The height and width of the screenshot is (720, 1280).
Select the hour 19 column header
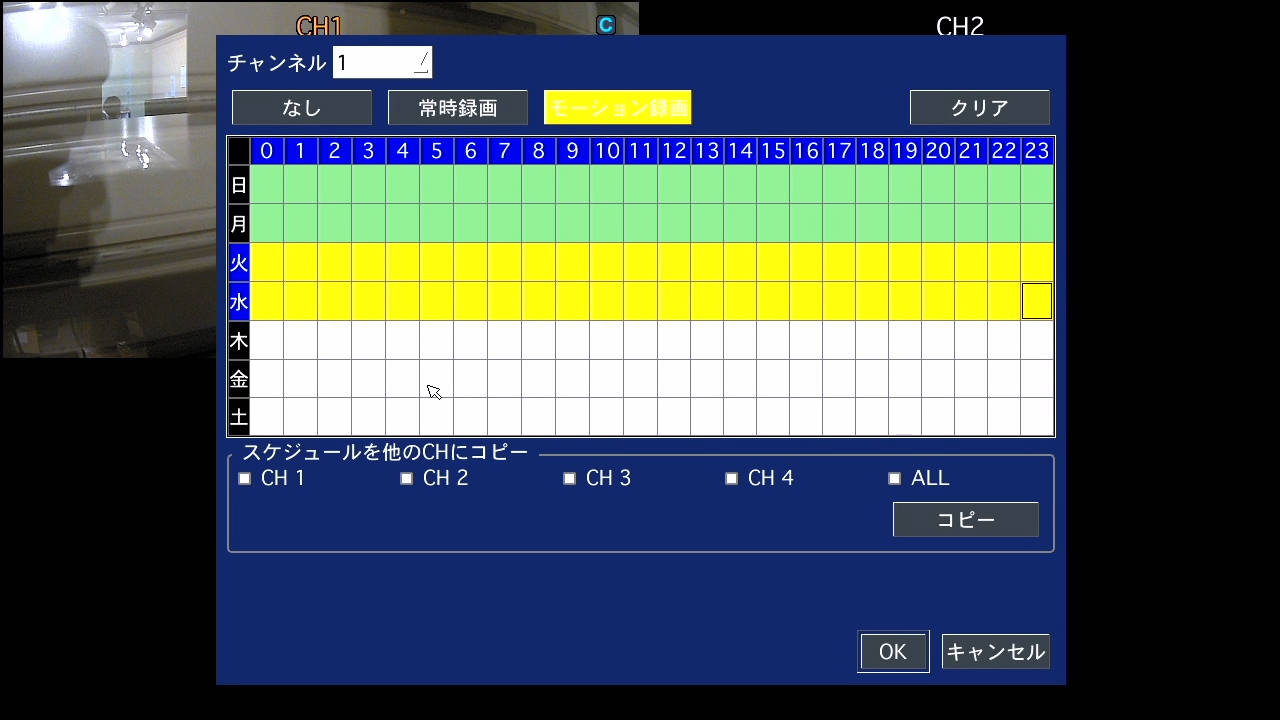point(905,151)
